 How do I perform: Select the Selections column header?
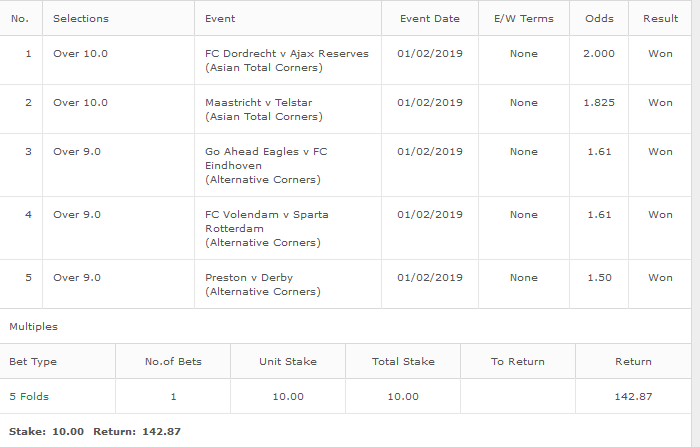pyautogui.click(x=81, y=19)
